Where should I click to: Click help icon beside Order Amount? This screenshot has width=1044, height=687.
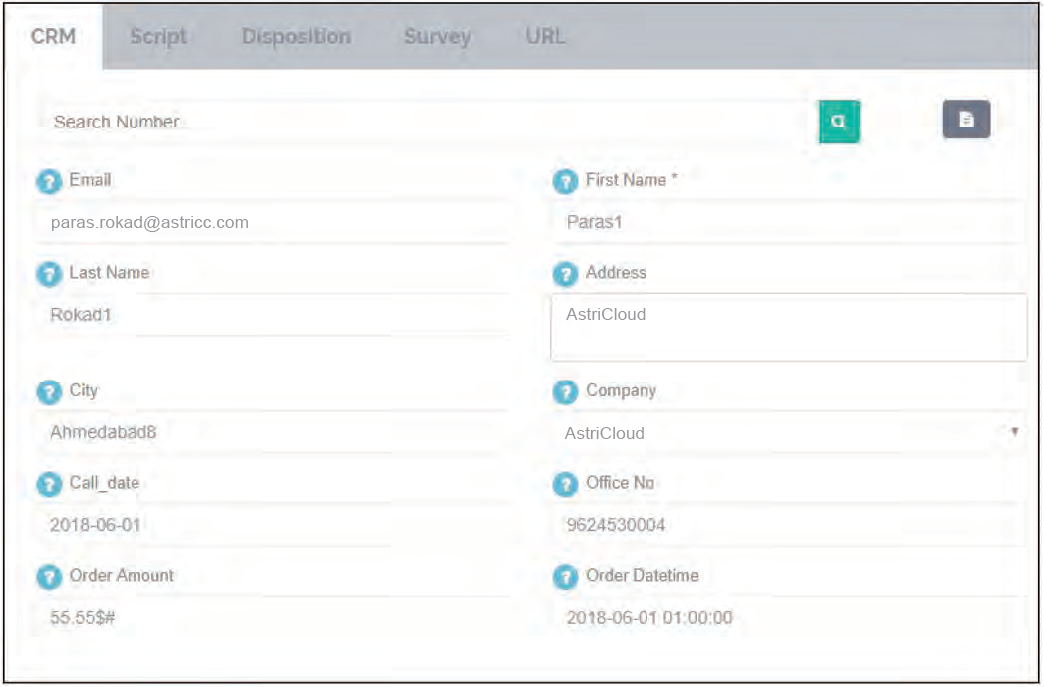click(x=49, y=577)
